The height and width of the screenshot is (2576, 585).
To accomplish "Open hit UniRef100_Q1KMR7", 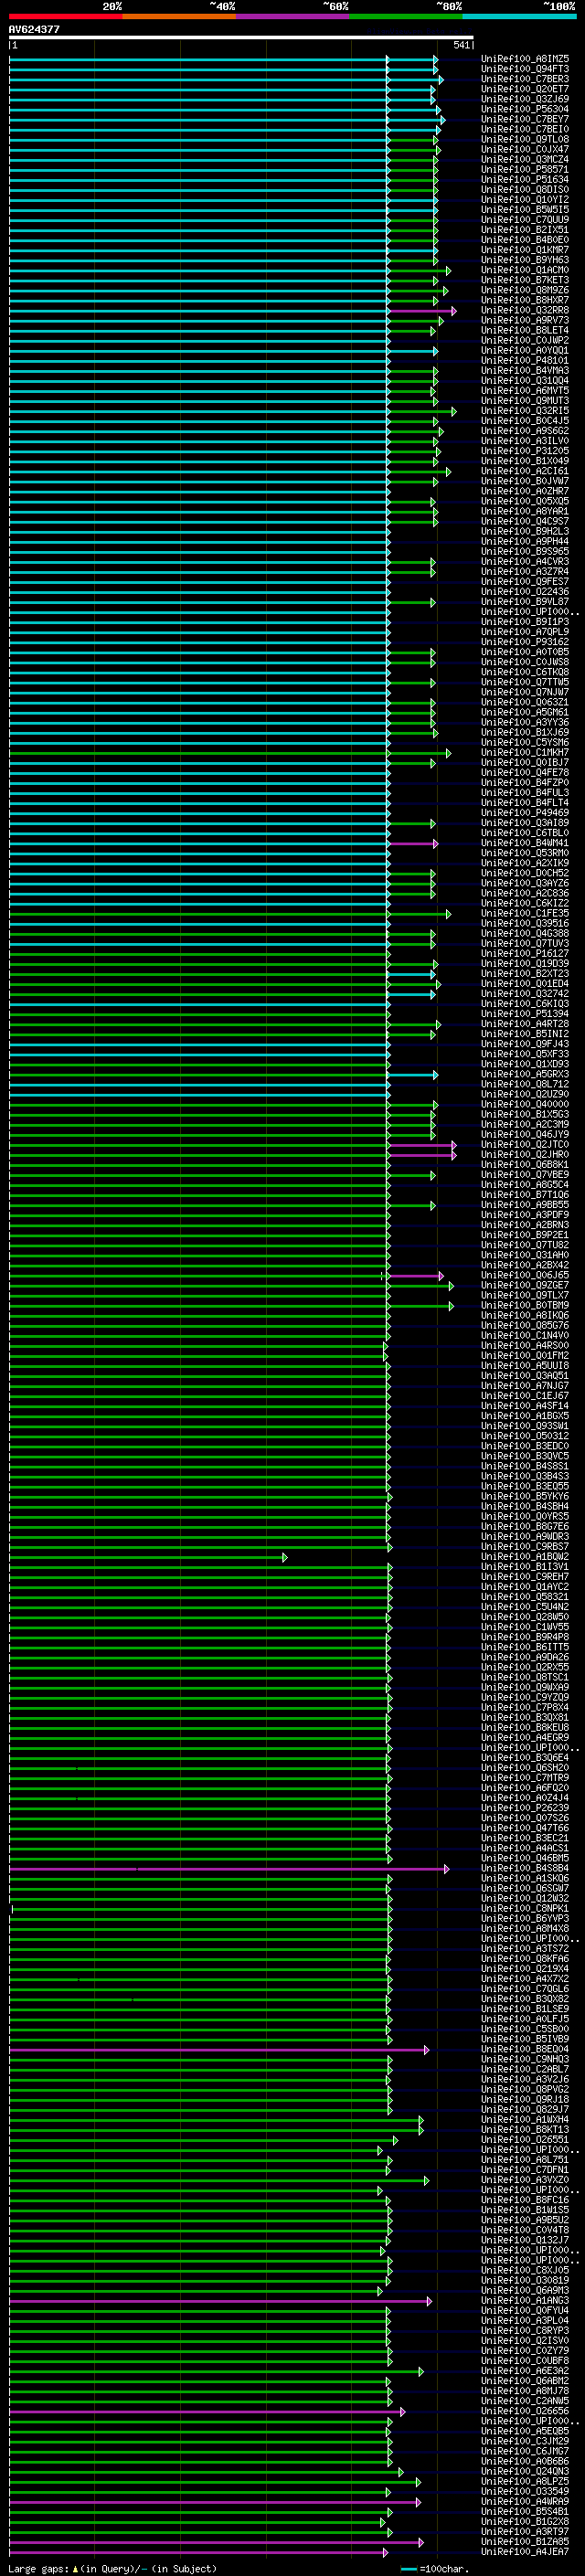I will coord(525,250).
